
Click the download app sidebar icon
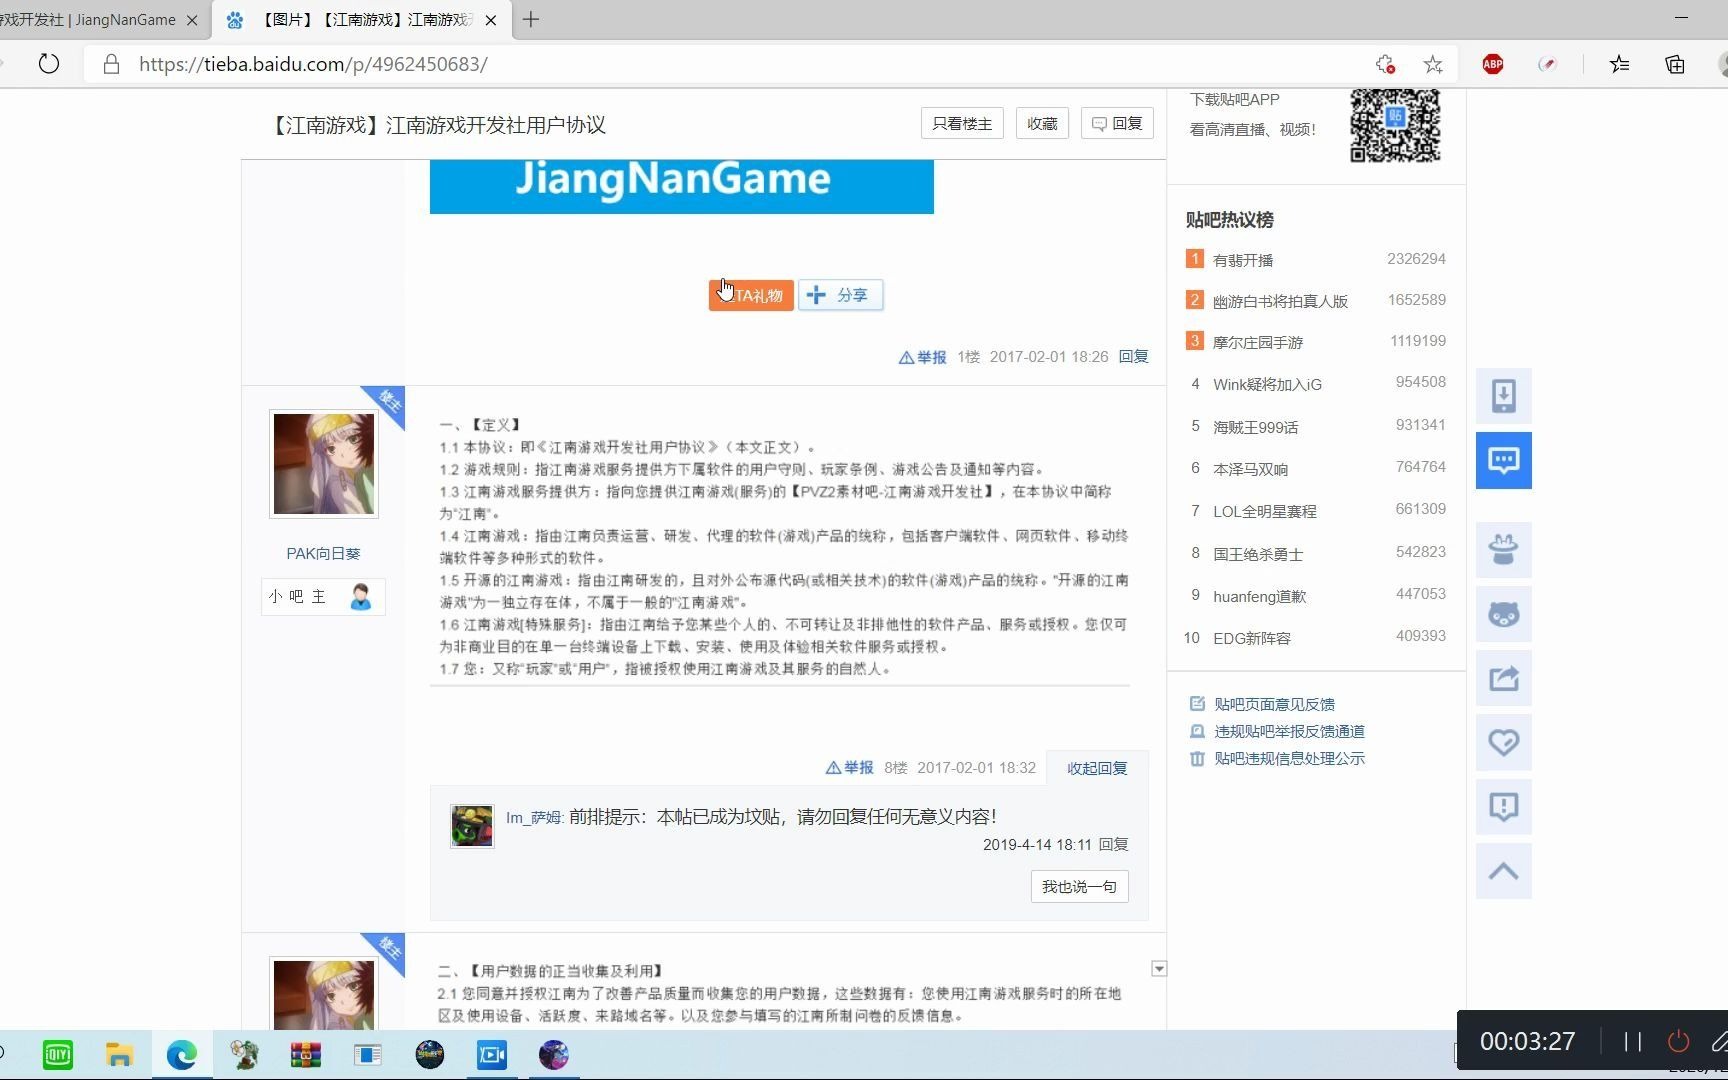pyautogui.click(x=1504, y=396)
